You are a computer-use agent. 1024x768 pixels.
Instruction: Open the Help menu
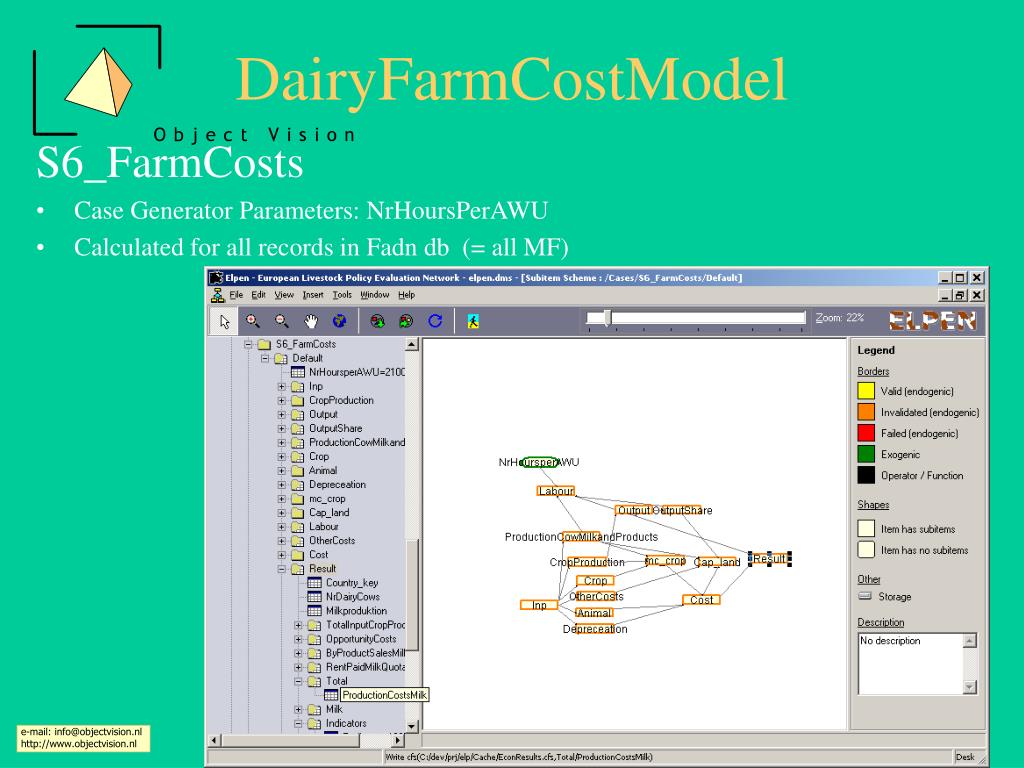click(x=406, y=295)
